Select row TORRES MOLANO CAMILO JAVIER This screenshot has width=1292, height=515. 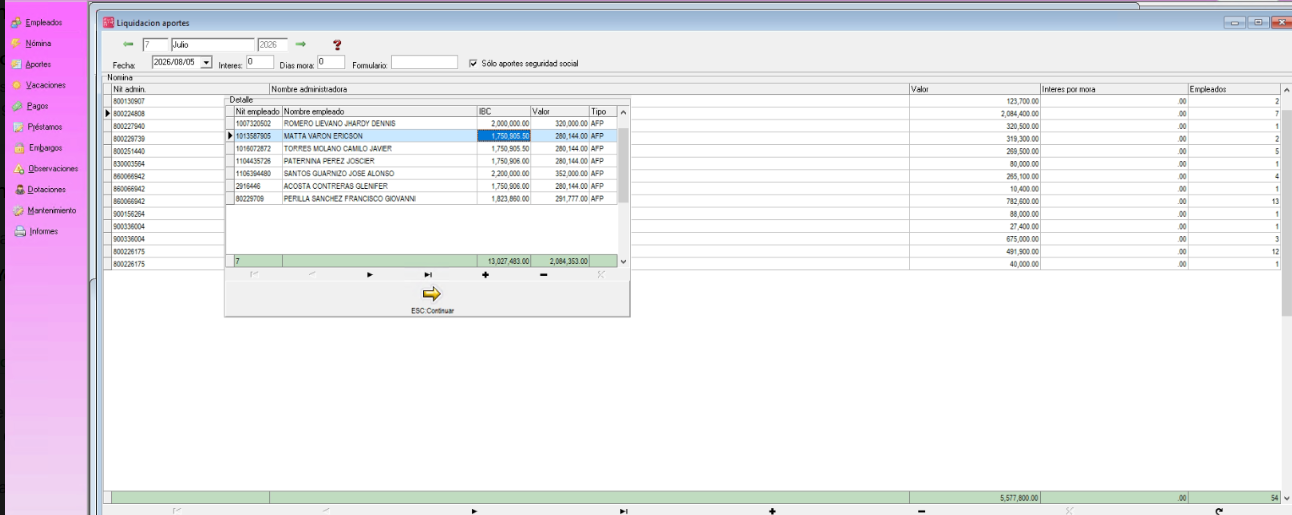tap(422, 148)
